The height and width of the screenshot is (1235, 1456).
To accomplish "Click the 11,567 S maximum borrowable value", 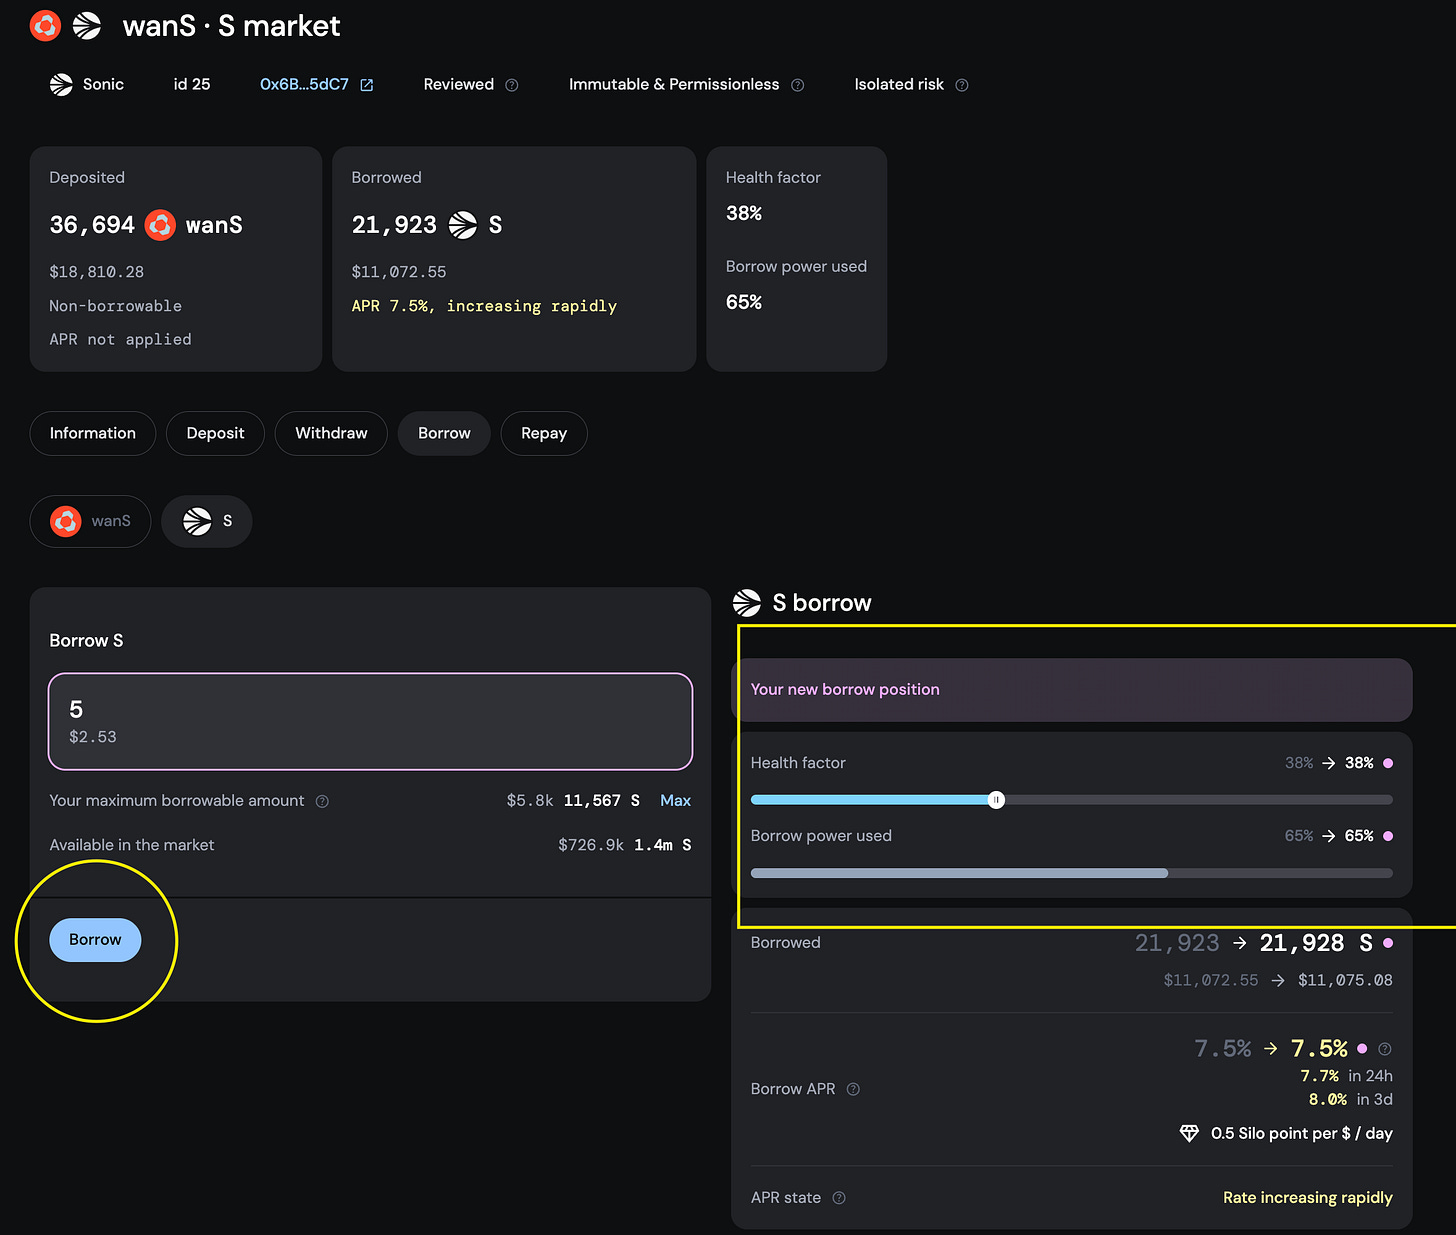I will pos(601,801).
